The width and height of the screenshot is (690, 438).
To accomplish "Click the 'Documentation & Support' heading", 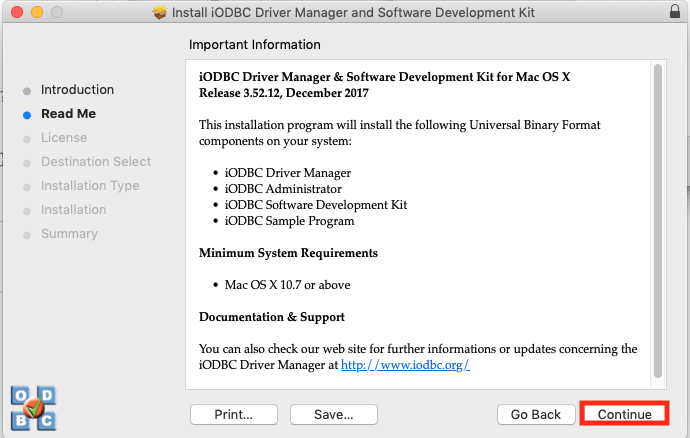I will tap(272, 317).
